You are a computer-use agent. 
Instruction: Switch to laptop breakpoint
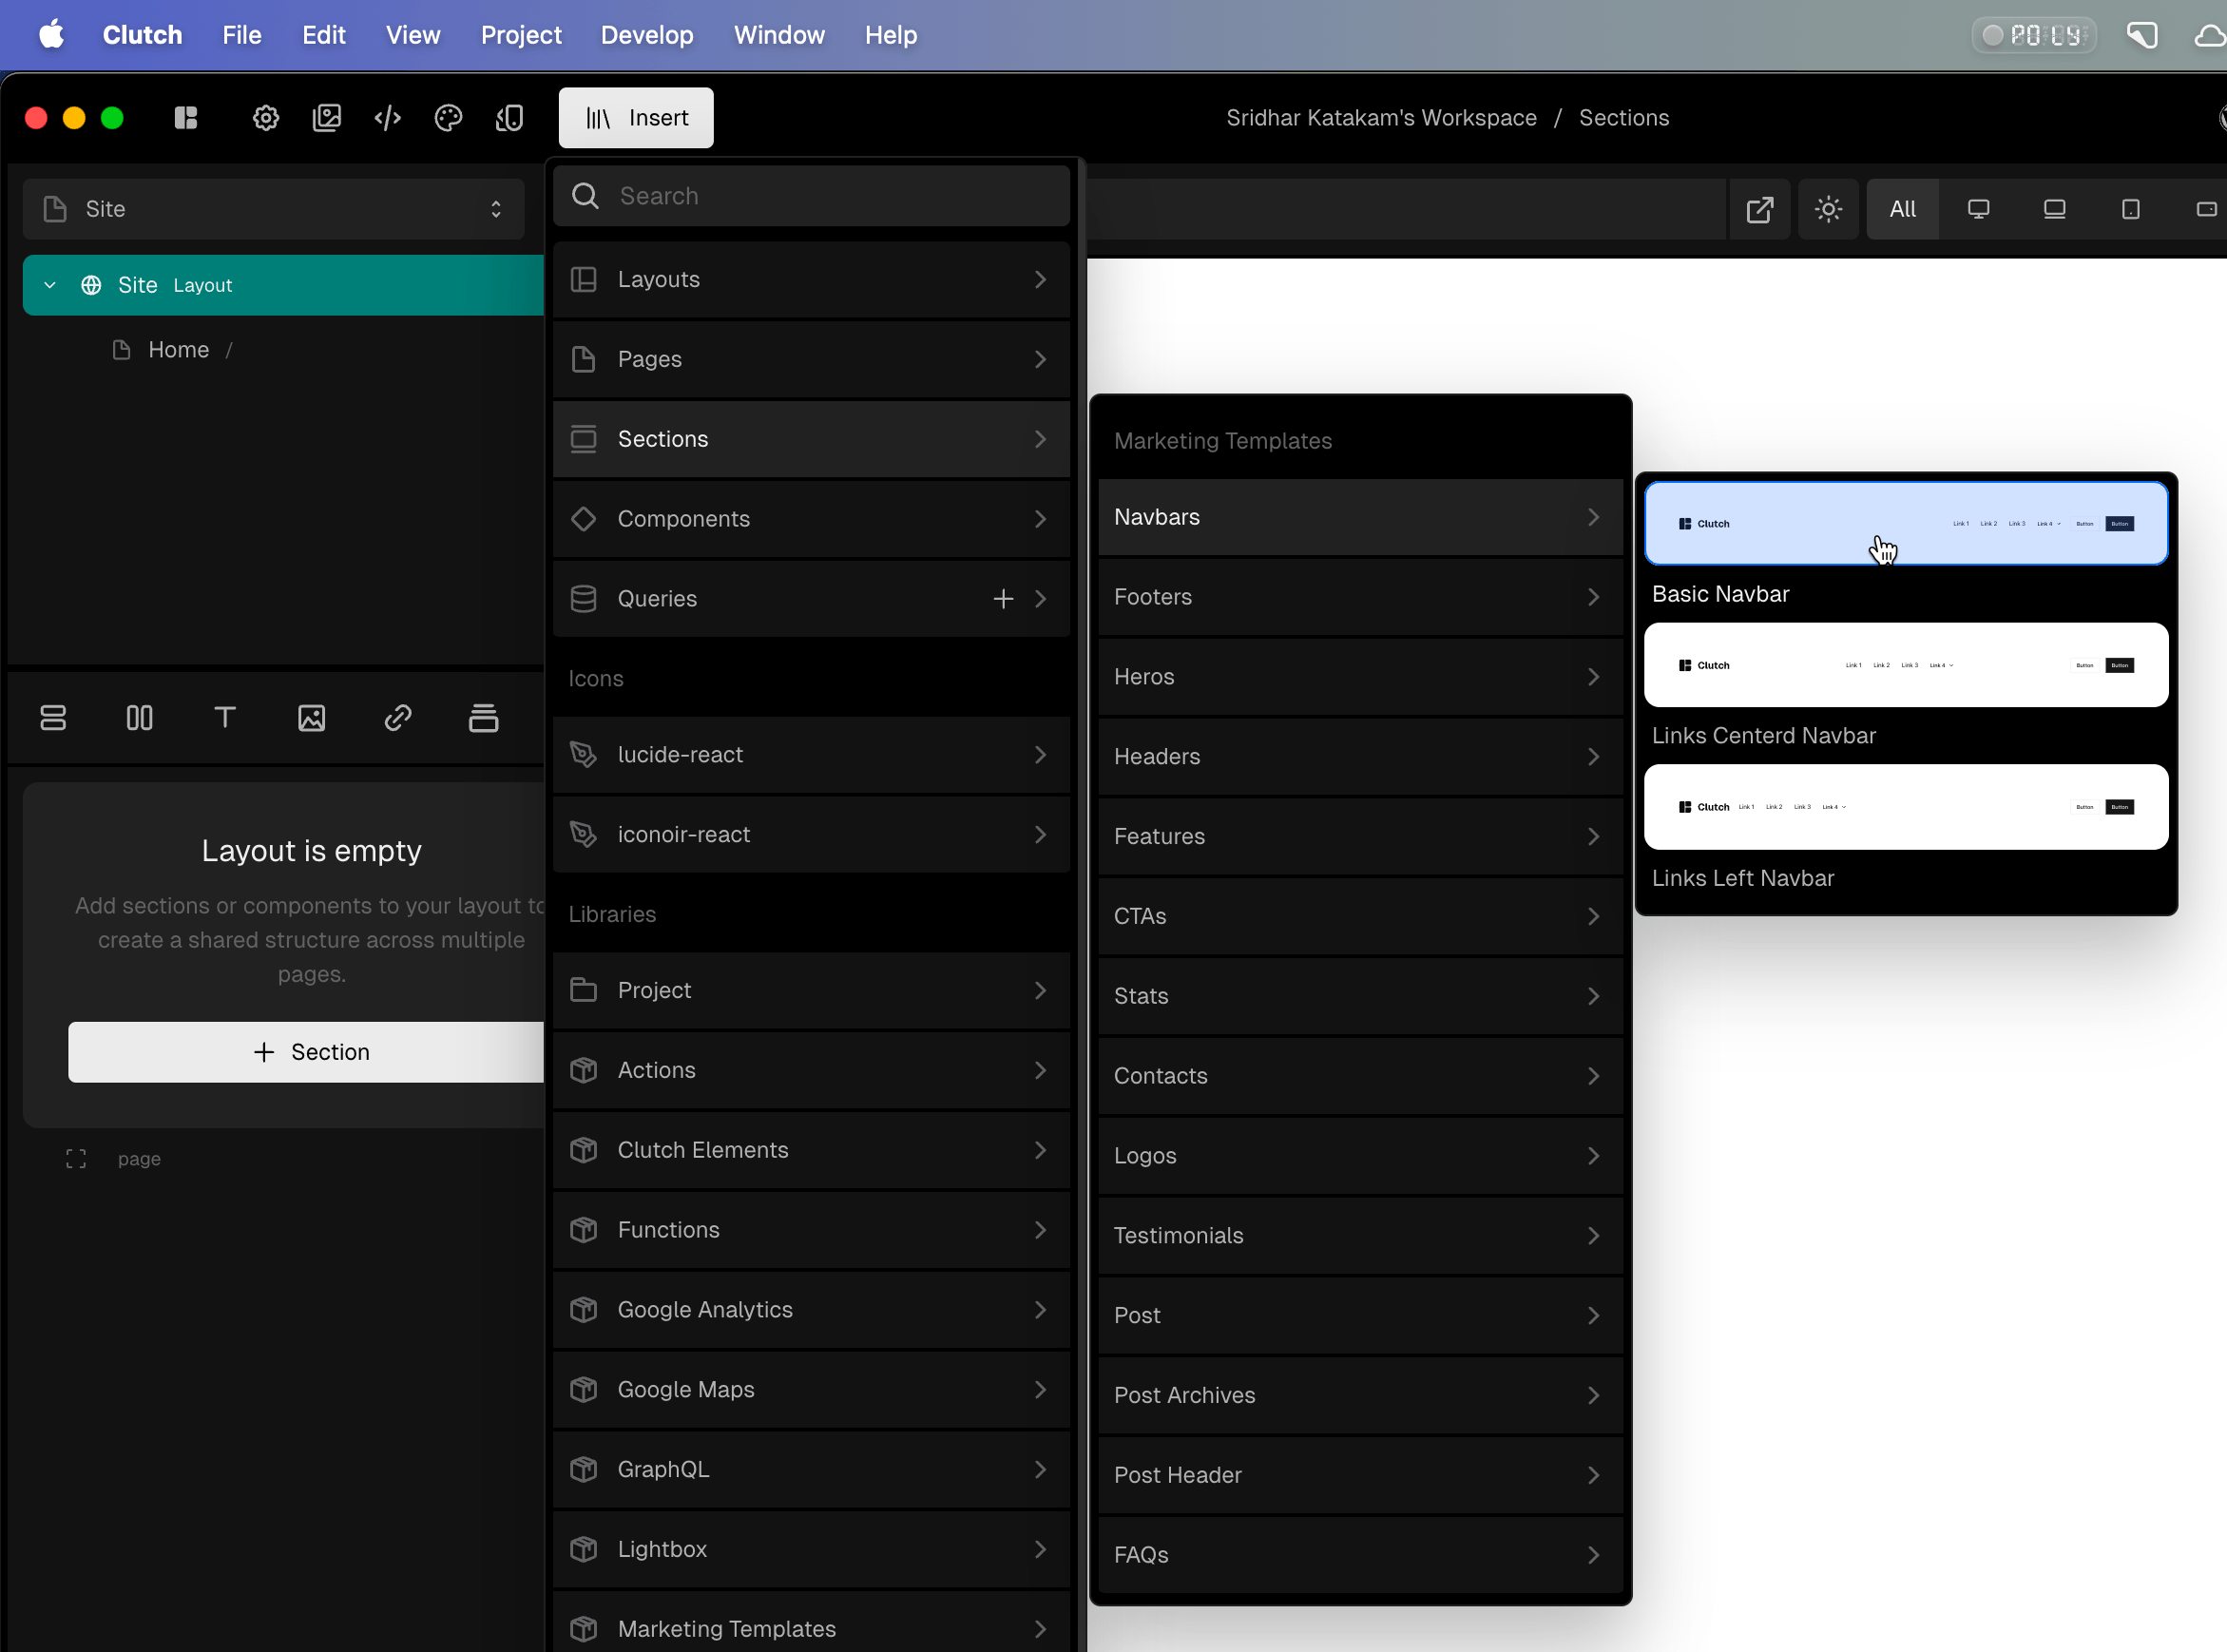tap(2055, 209)
